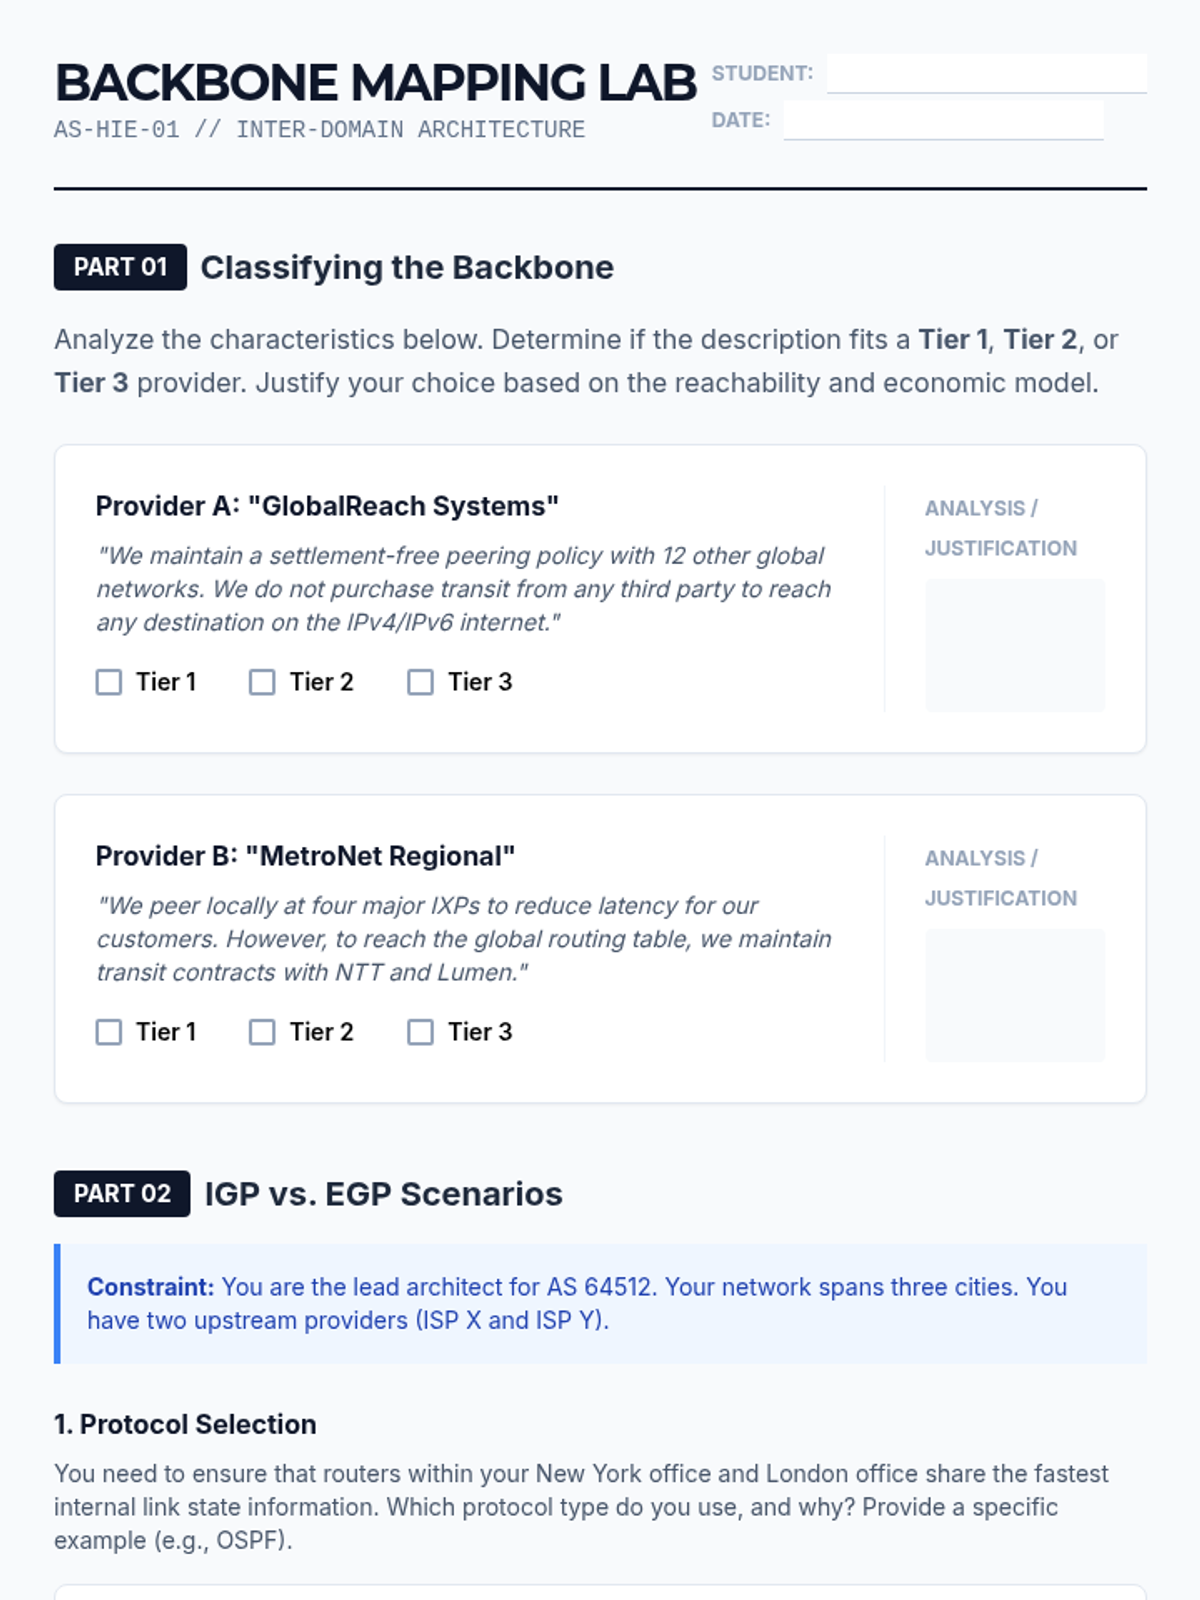This screenshot has width=1200, height=1600.
Task: Click the IGP vs. EGP Scenarios heading
Action: (x=383, y=1193)
